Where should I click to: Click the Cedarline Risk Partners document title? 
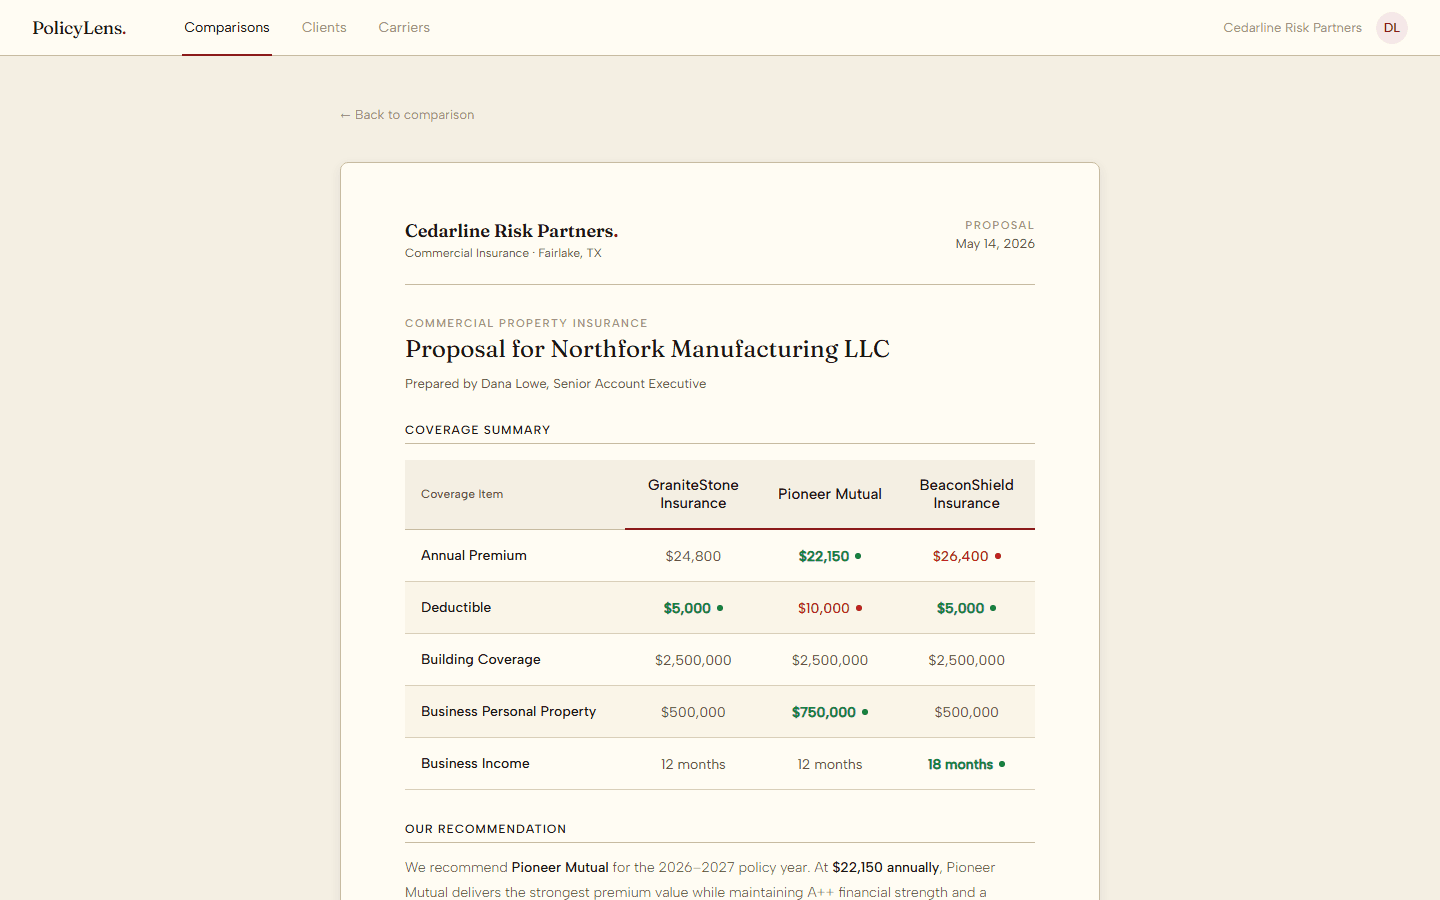[511, 231]
